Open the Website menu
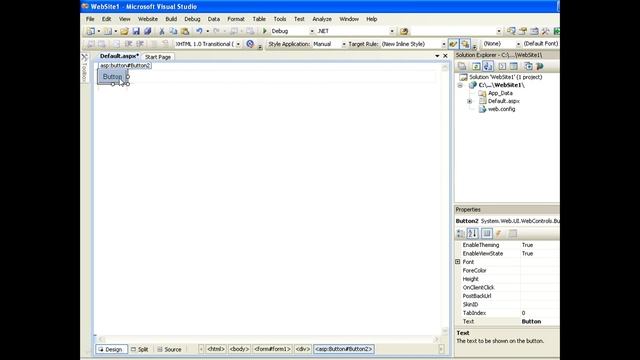Viewport: 640px width, 360px height. [x=148, y=19]
